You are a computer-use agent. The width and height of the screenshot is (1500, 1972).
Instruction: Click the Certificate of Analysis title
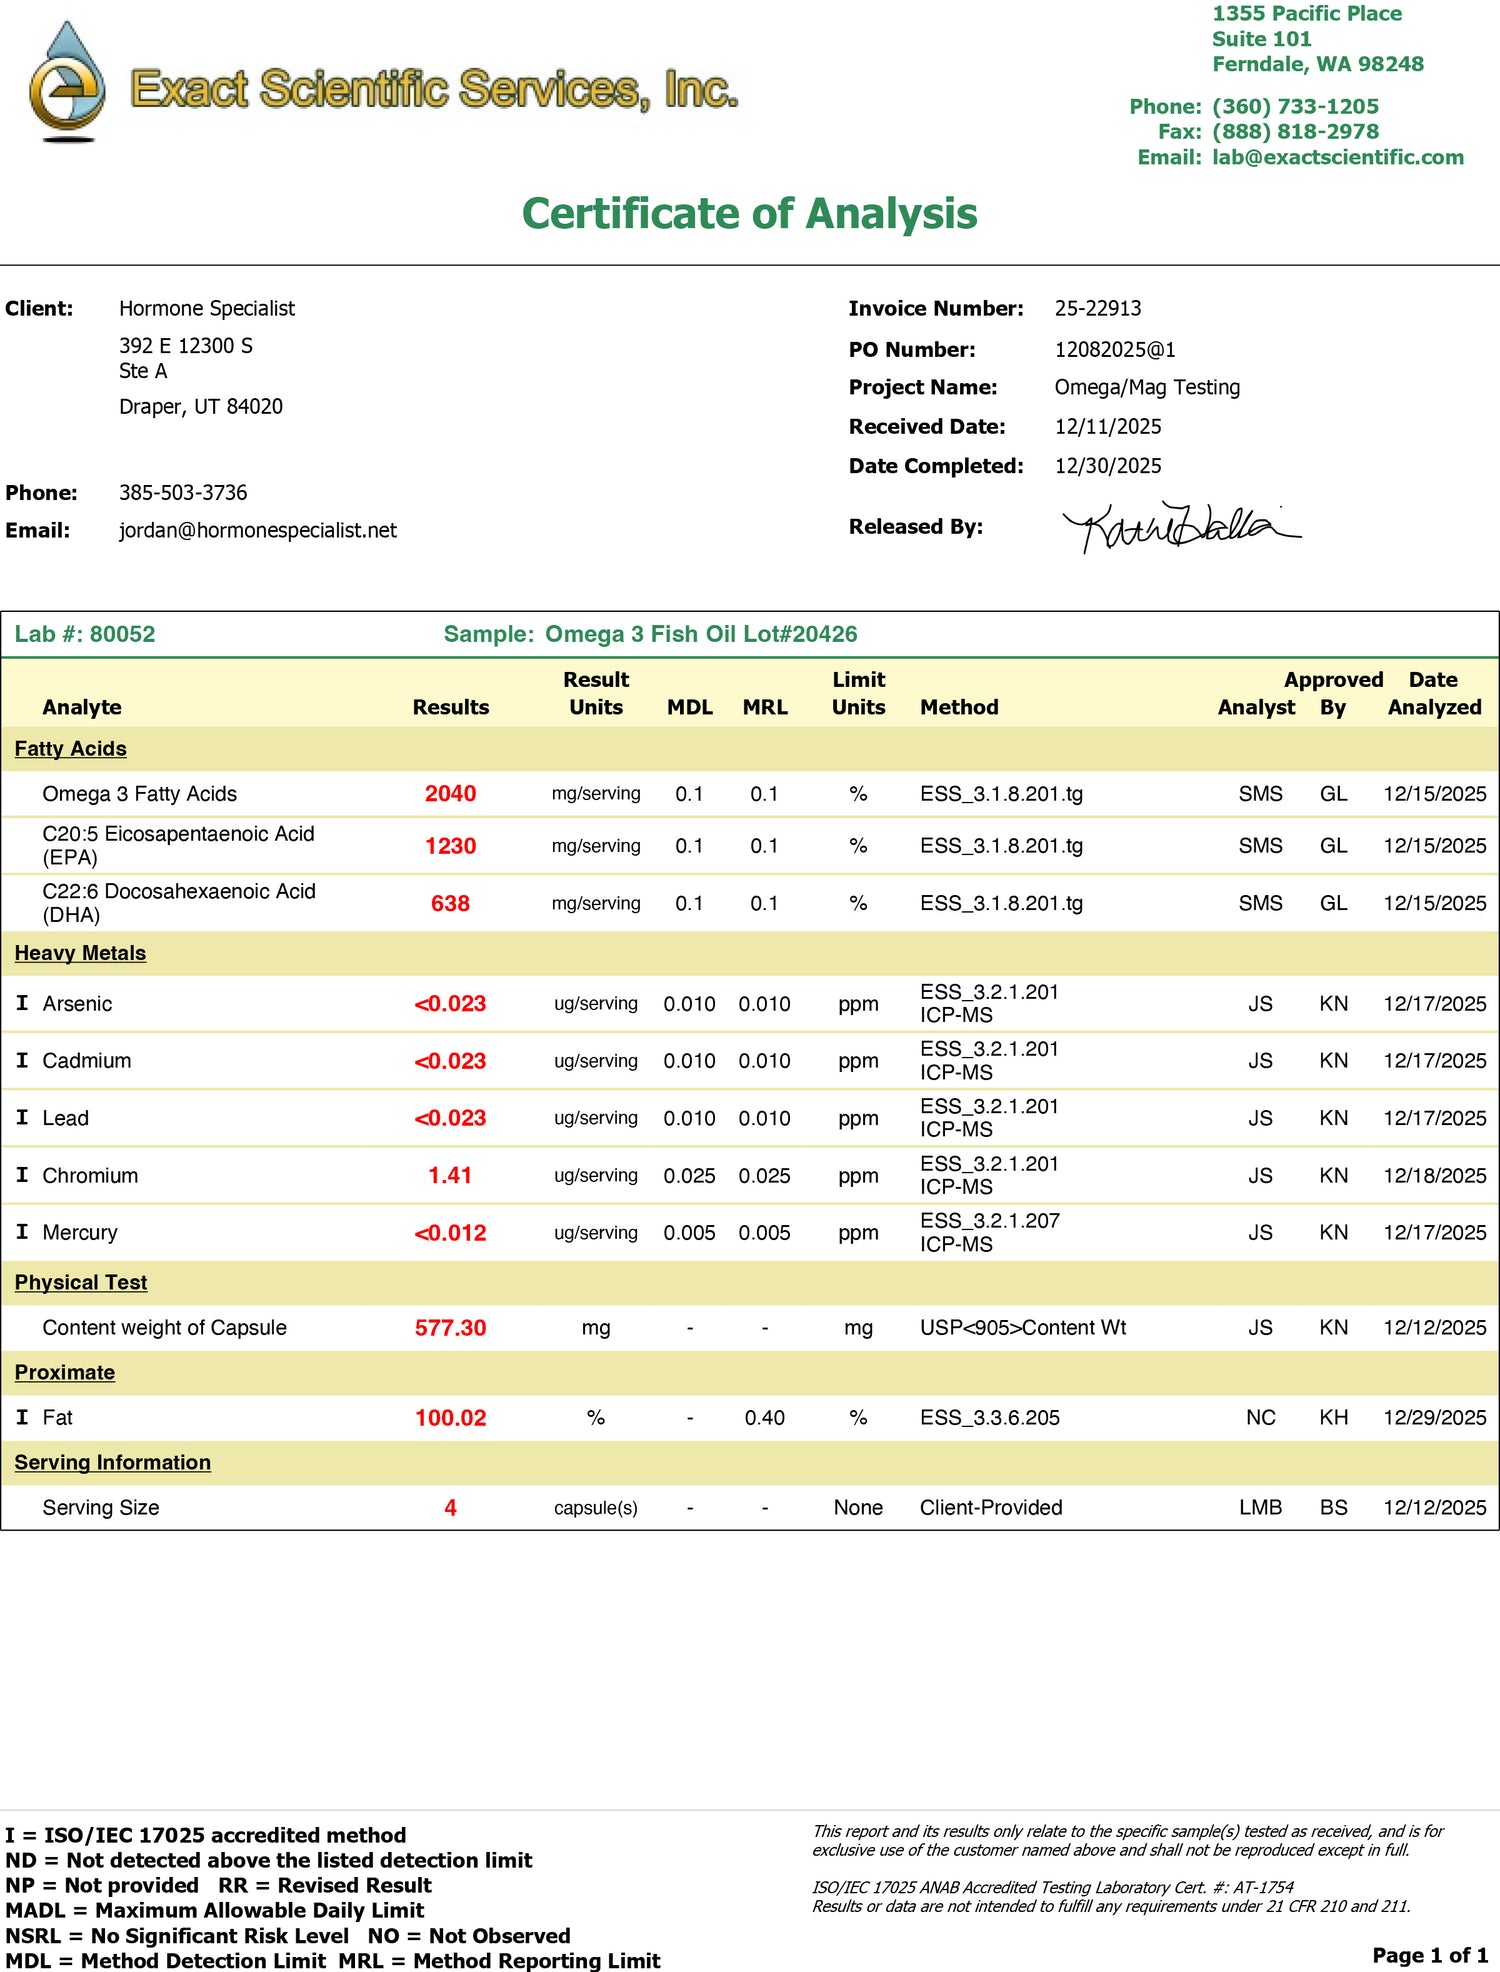click(749, 213)
